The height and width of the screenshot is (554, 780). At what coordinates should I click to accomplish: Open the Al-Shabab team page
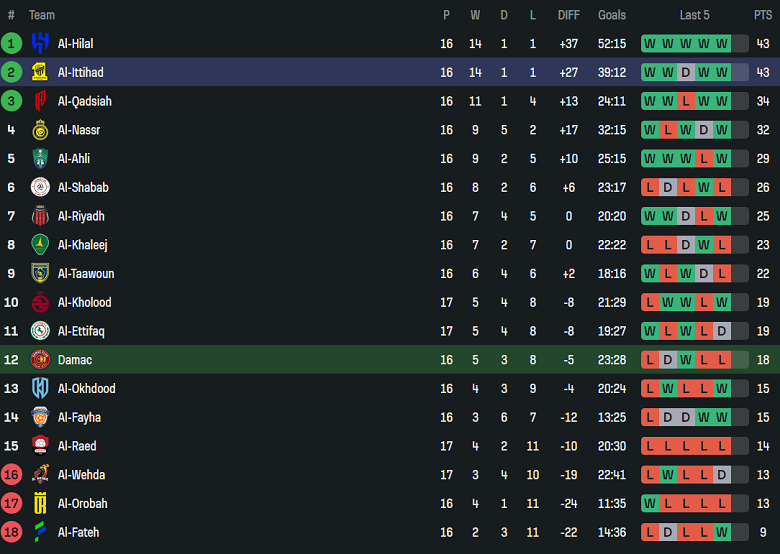pos(83,187)
